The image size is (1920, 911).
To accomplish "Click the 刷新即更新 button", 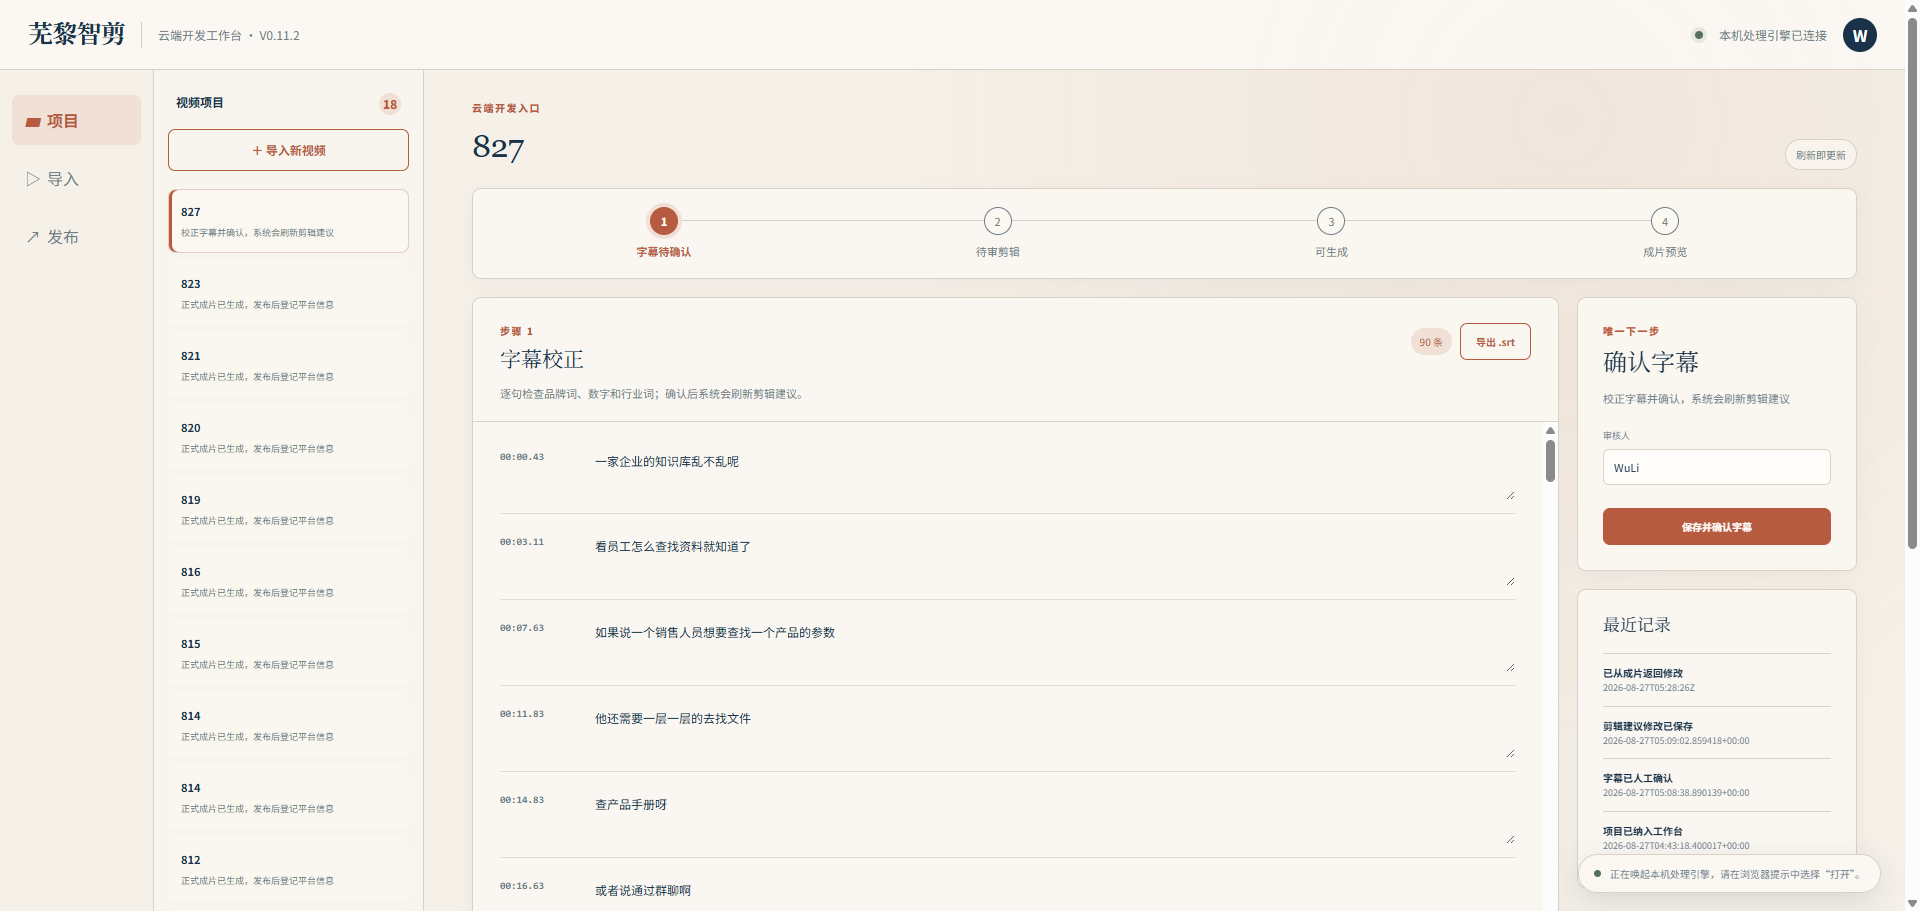I will pos(1820,155).
